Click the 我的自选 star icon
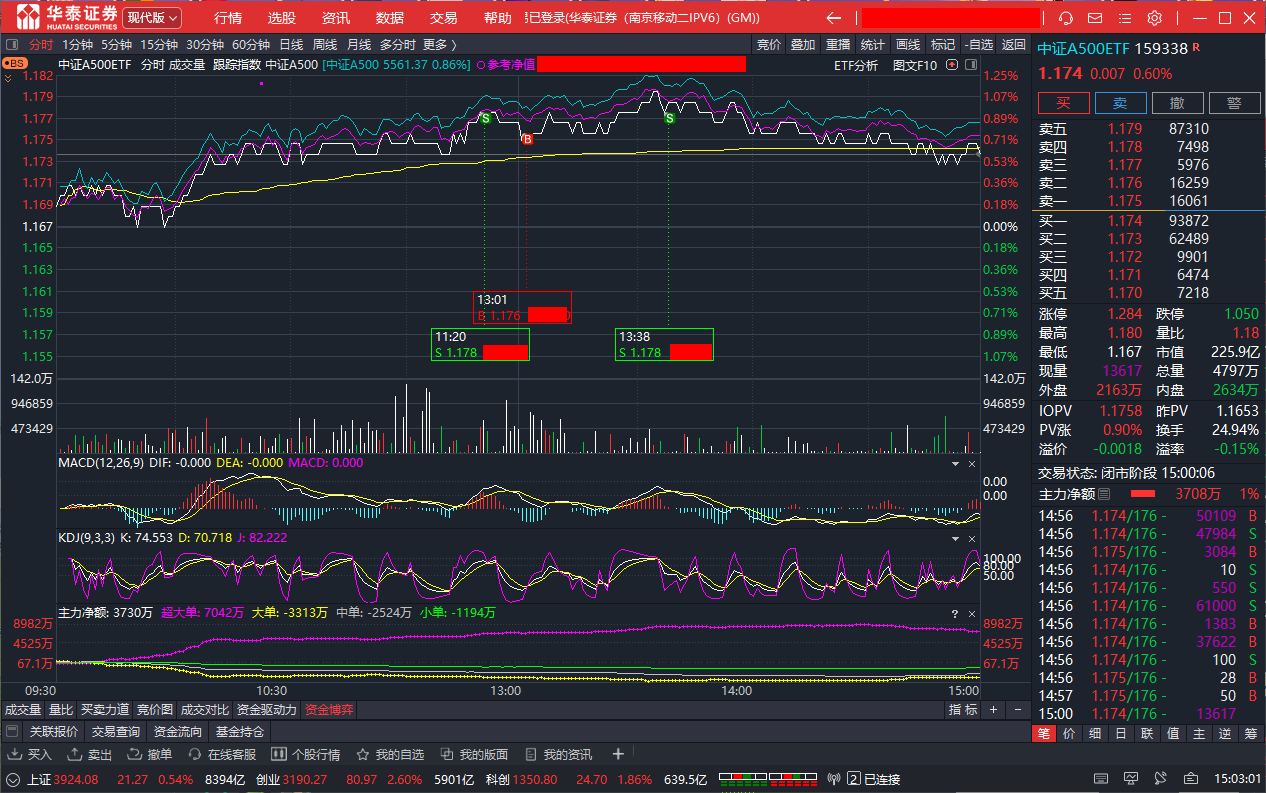The height and width of the screenshot is (793, 1266). tap(364, 754)
